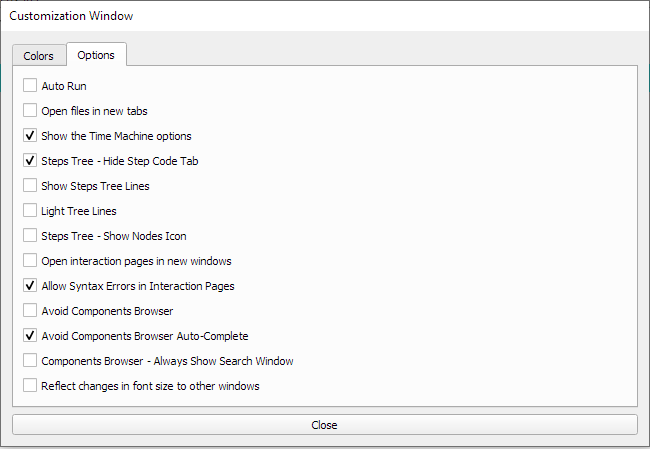Enable Steps Tree - Show Nodes Icon checkbox
This screenshot has width=650, height=449.
(30, 236)
